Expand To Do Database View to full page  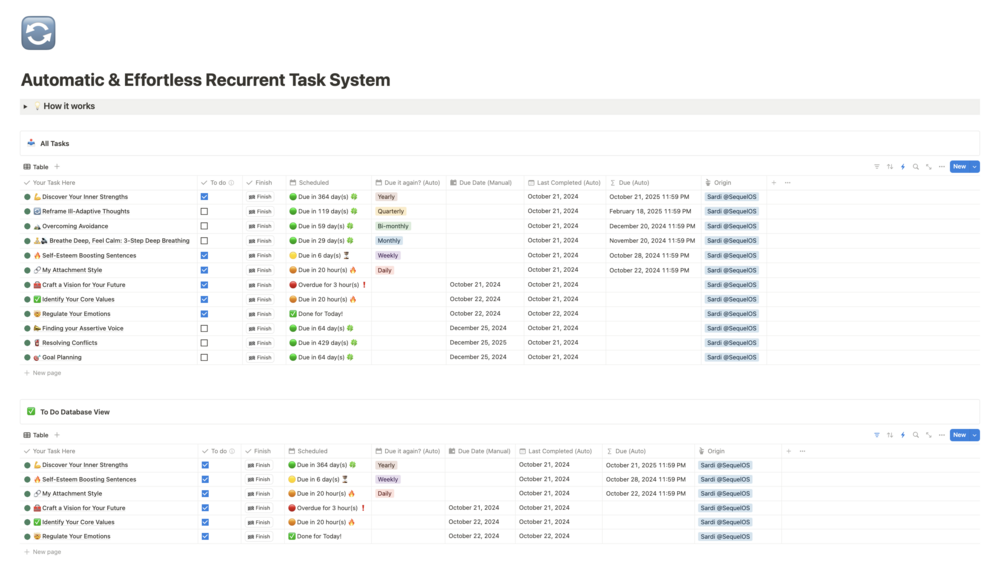[929, 435]
